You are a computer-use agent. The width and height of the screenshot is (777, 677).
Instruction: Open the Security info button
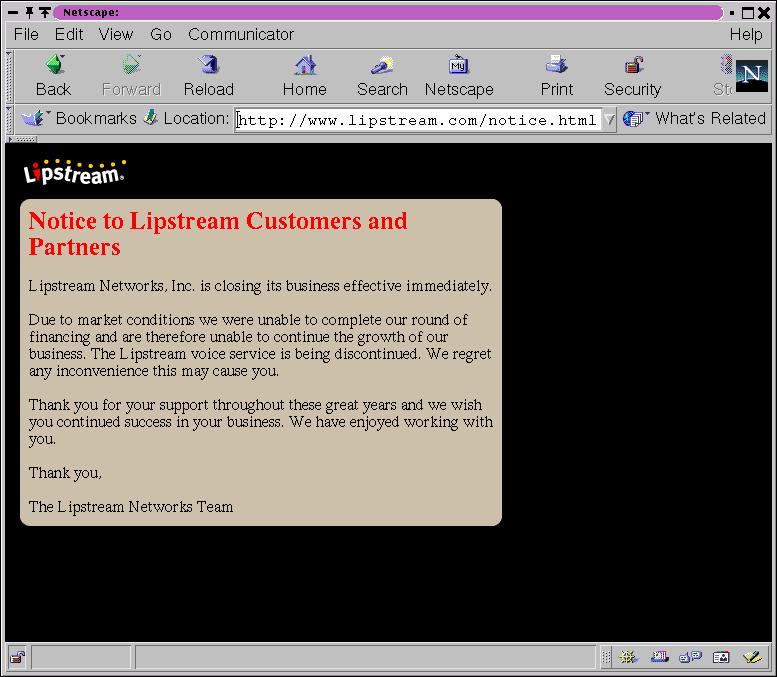tap(633, 75)
